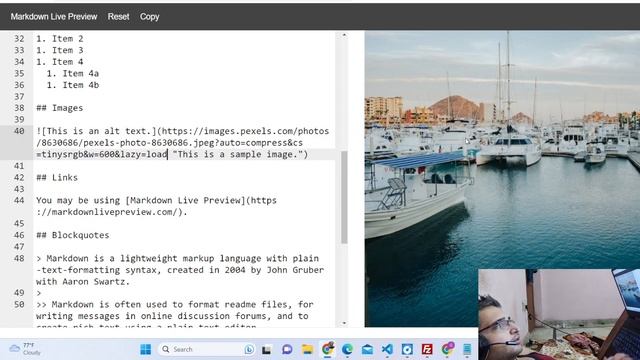Click line number 32 in gutter
This screenshot has width=640, height=360.
(x=19, y=39)
